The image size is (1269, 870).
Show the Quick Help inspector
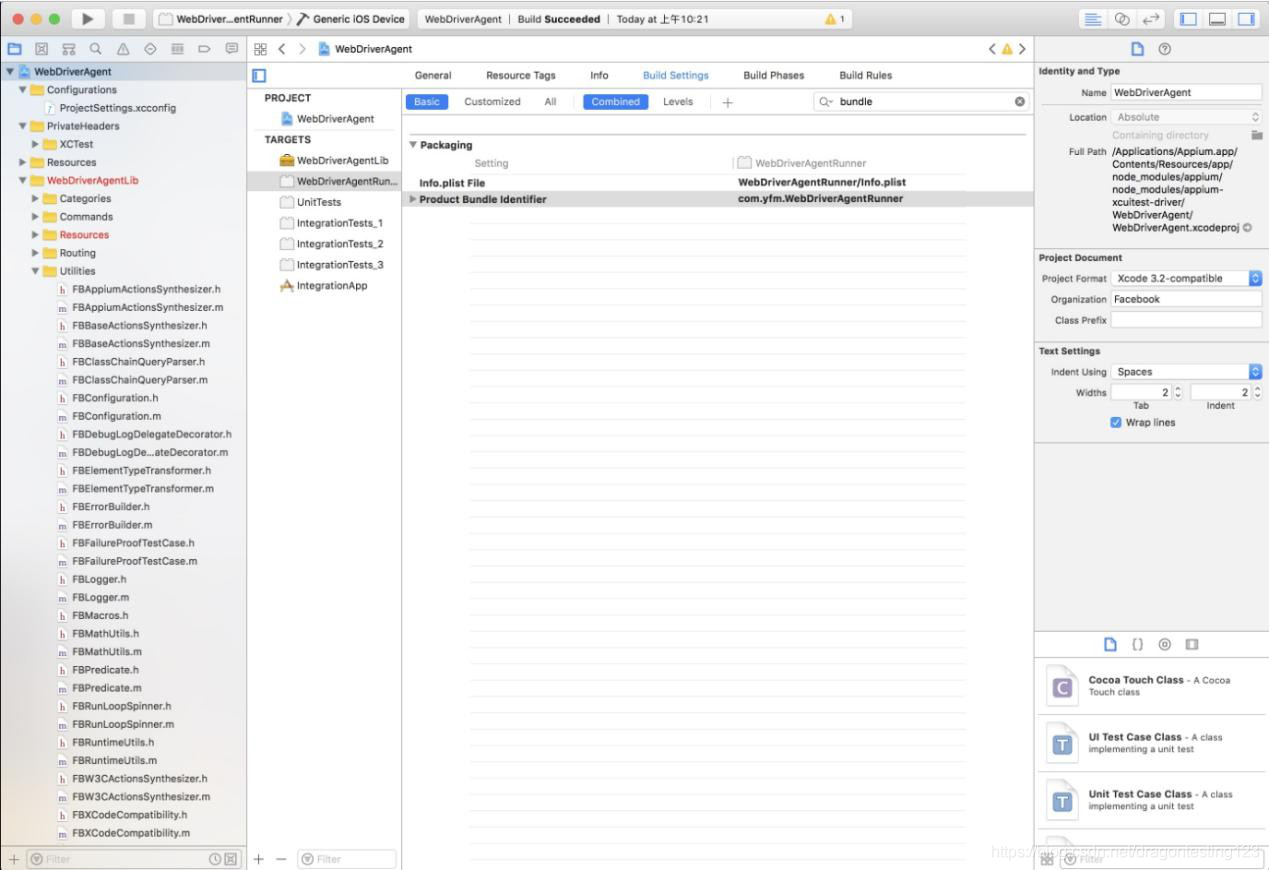click(x=1165, y=49)
